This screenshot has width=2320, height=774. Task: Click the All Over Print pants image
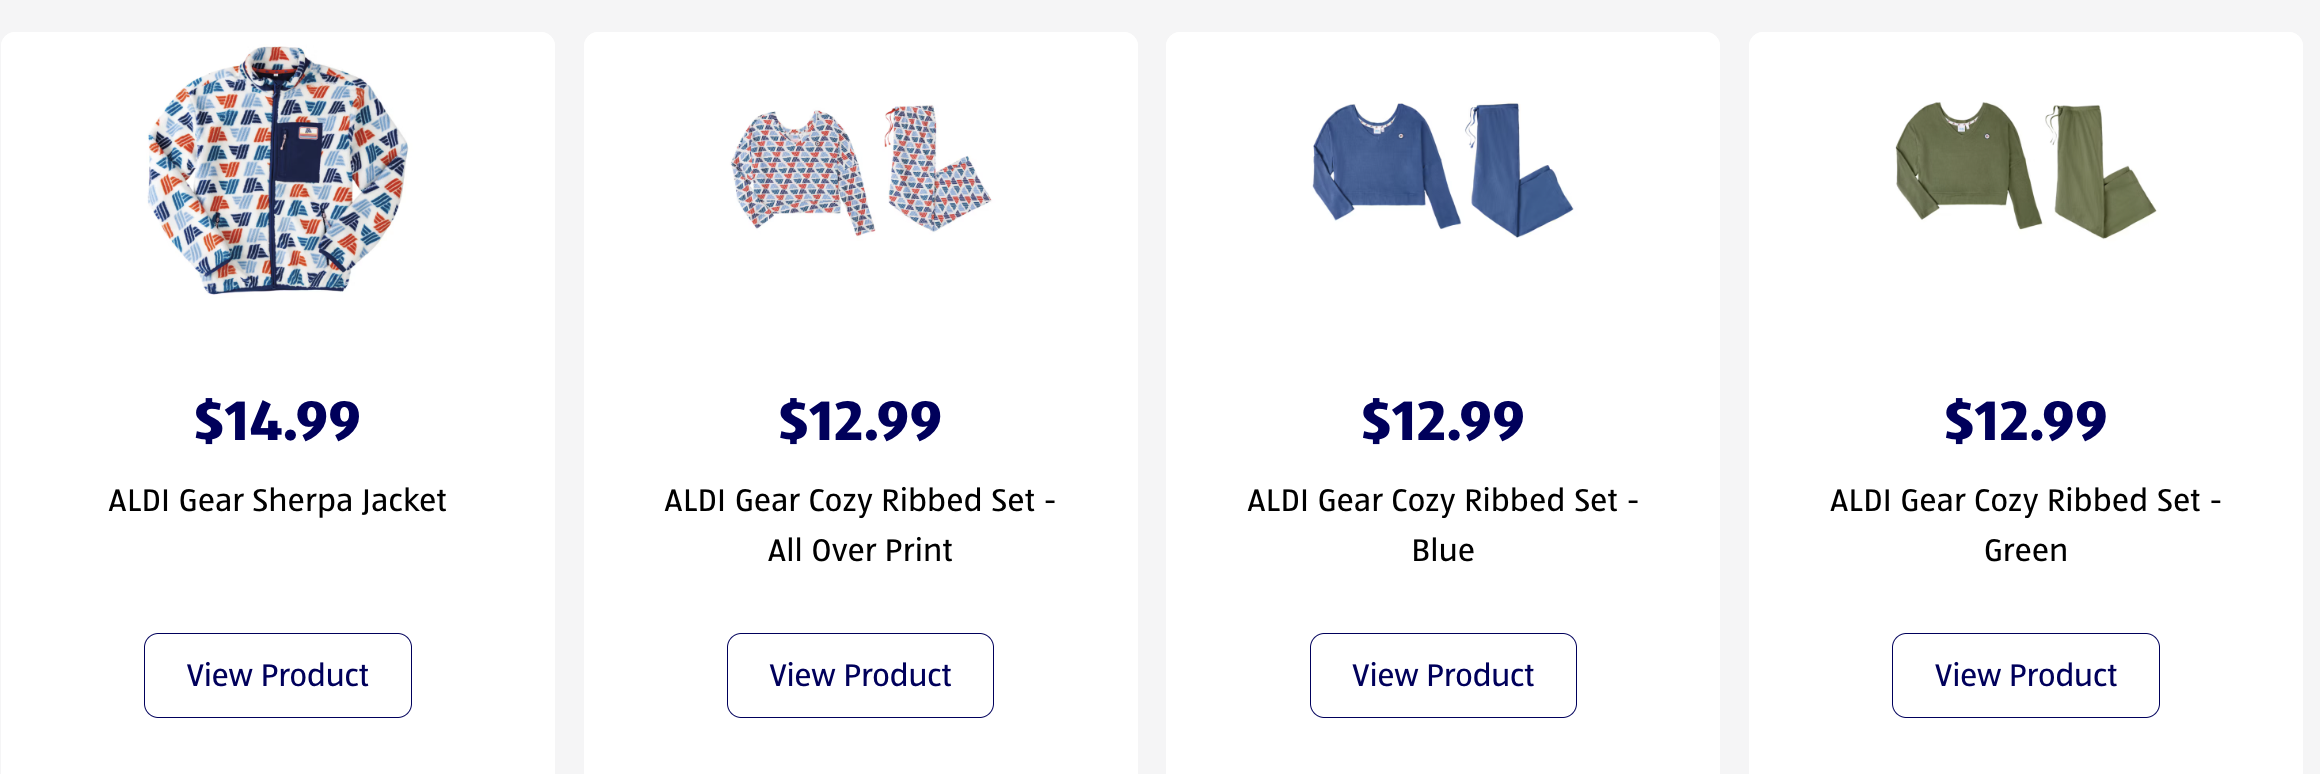930,170
